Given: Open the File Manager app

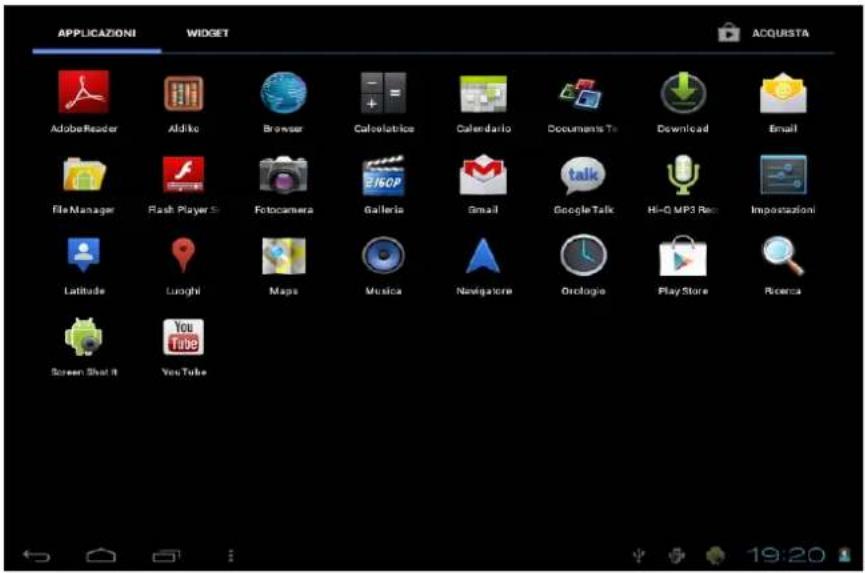Looking at the screenshot, I should click(x=84, y=174).
